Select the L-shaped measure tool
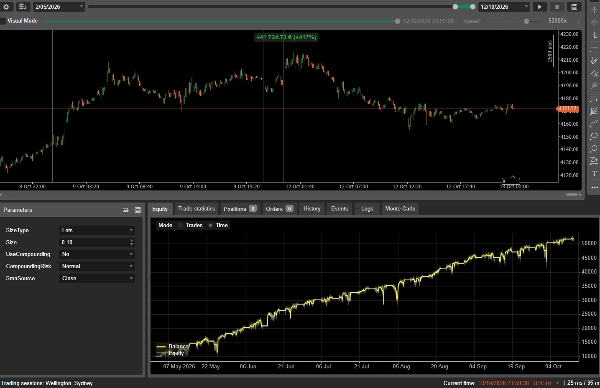This screenshot has width=600, height=388. coord(594,35)
